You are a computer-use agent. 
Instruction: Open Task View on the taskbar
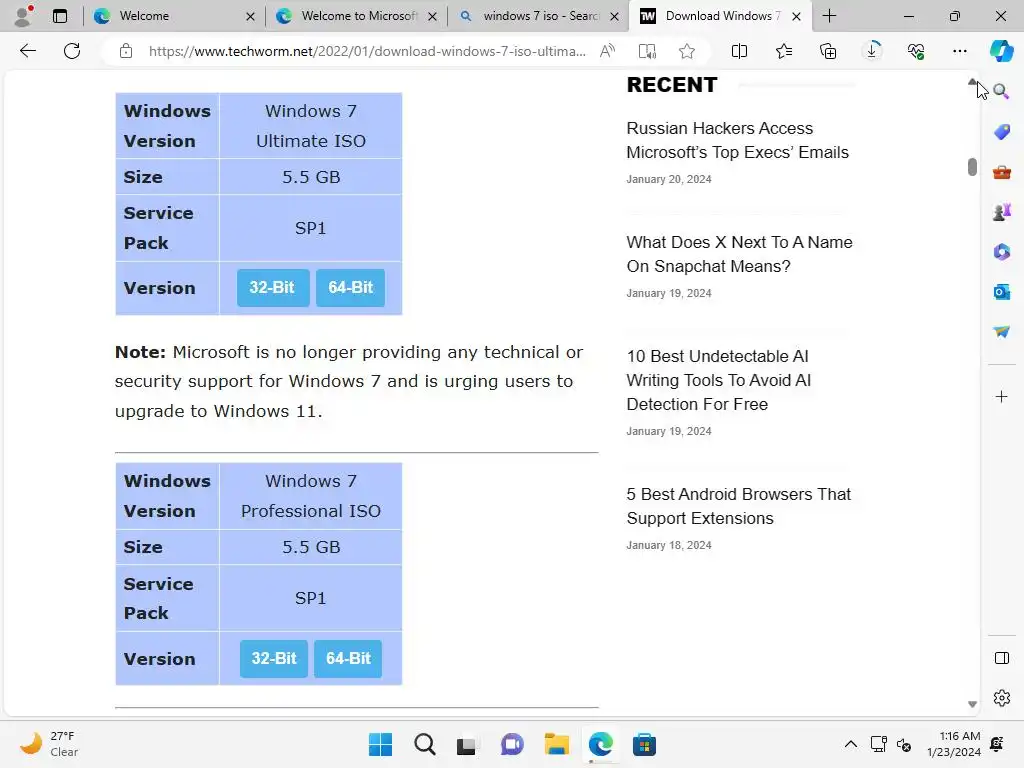point(466,744)
